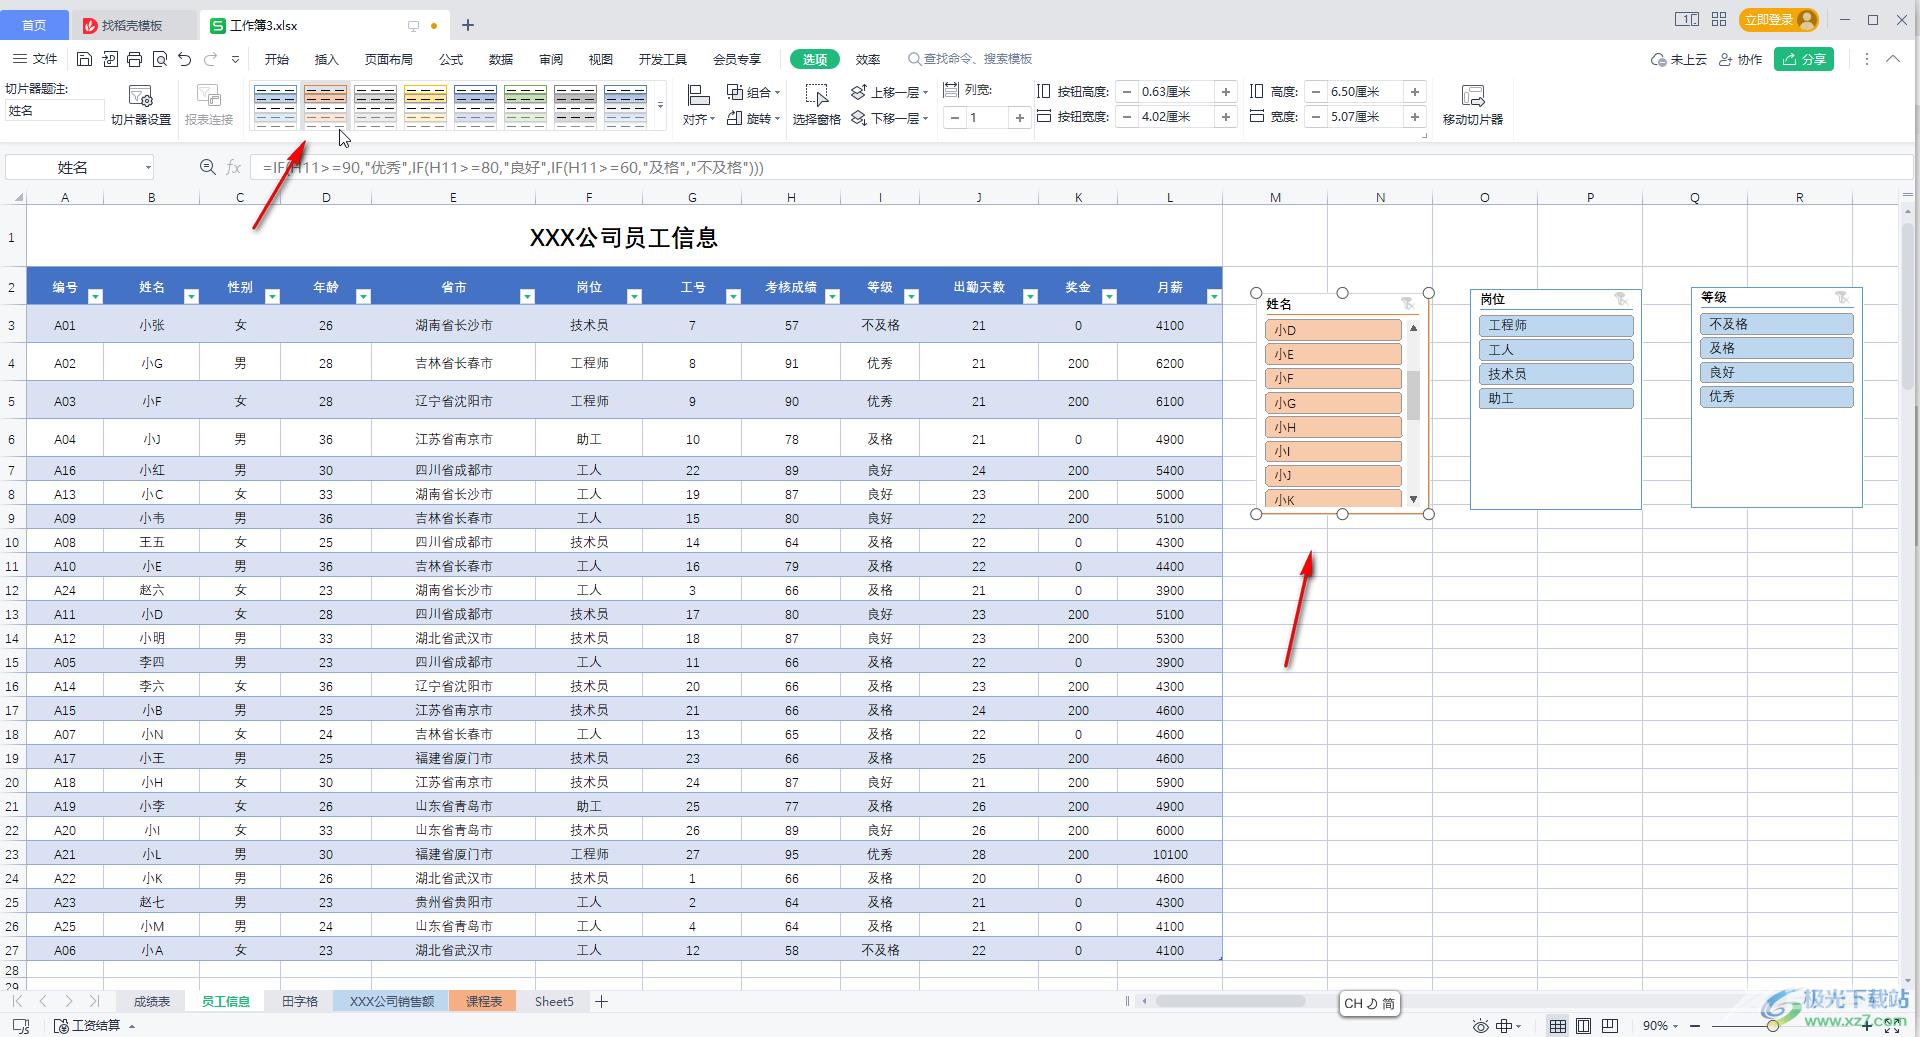The width and height of the screenshot is (1920, 1037).
Task: Open the 上移一层 bring forward dropdown
Action: pyautogui.click(x=890, y=92)
